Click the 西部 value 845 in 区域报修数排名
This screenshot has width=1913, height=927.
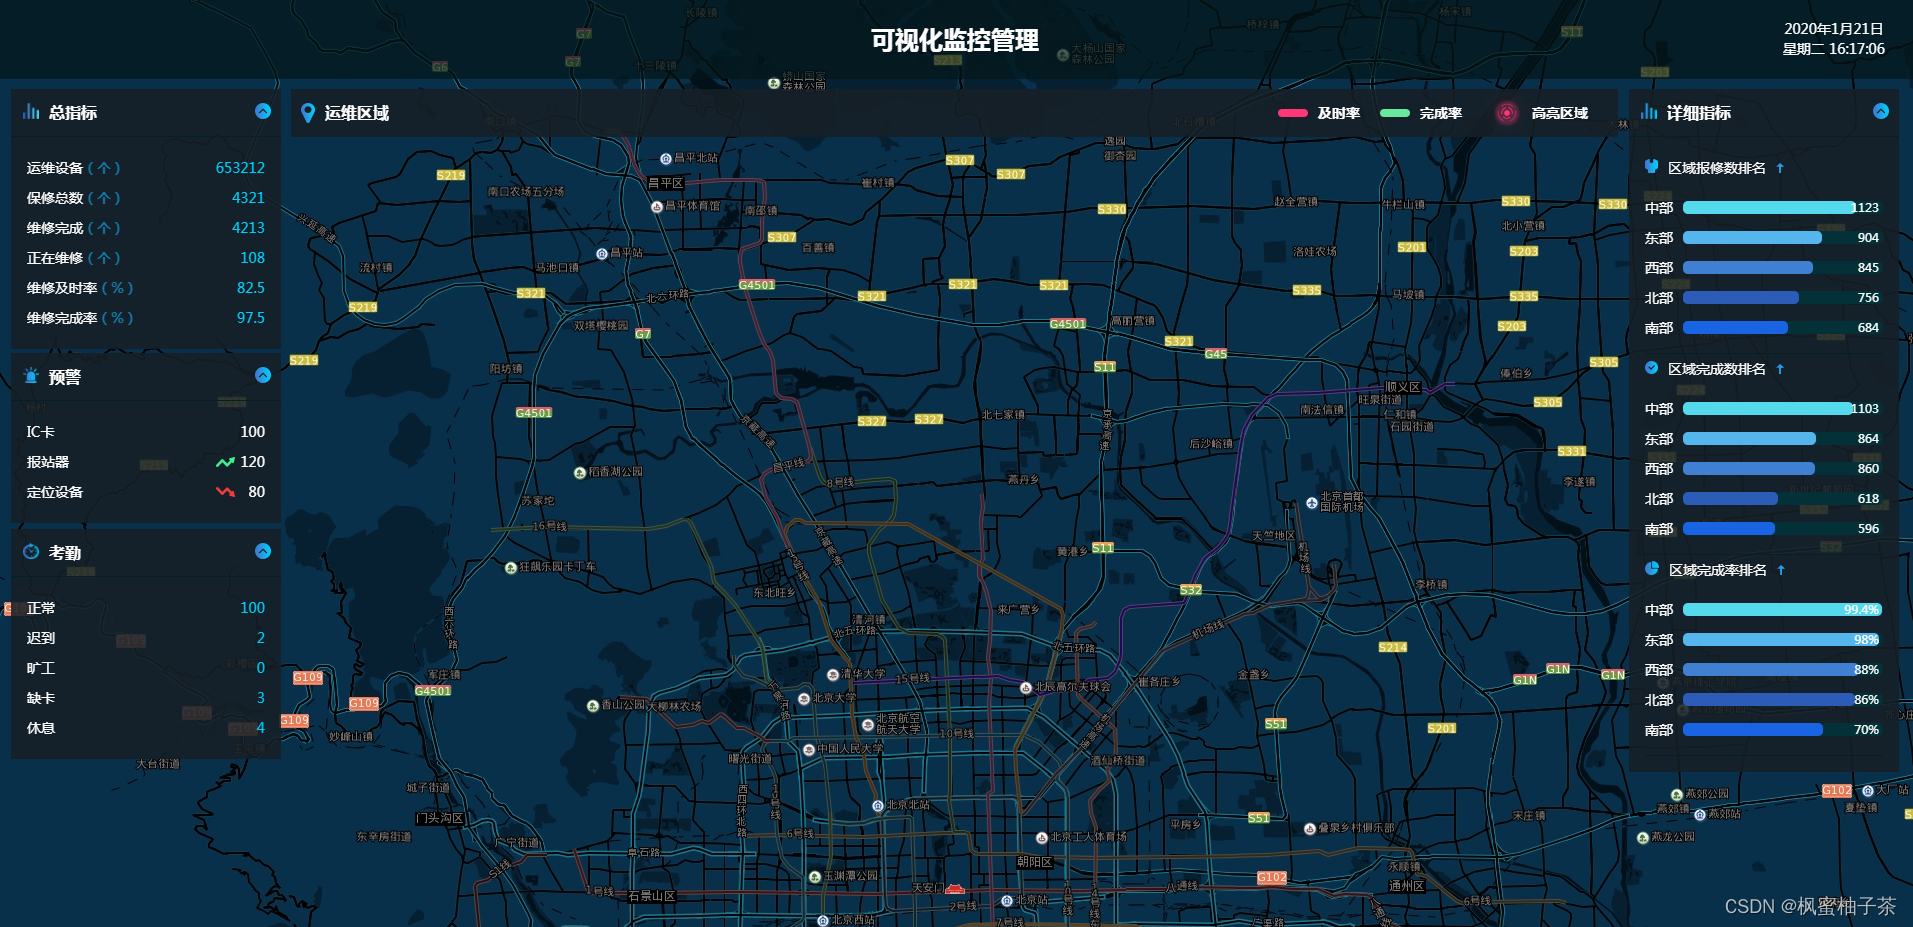pos(1868,268)
